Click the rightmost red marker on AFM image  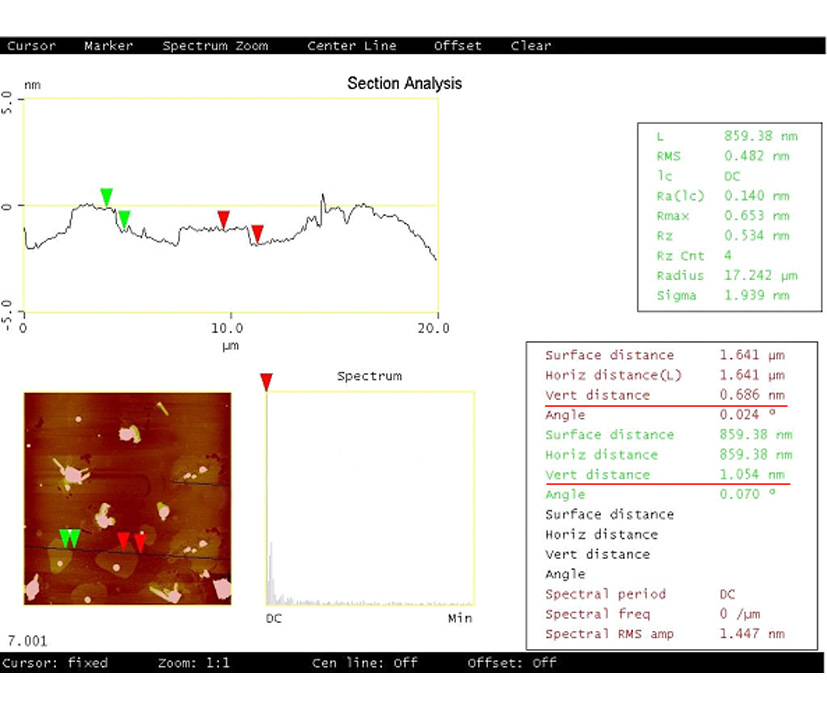[x=140, y=541]
